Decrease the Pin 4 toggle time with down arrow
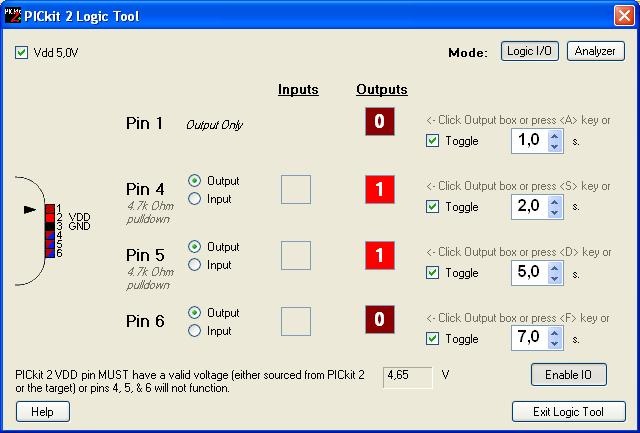Image resolution: width=640 pixels, height=433 pixels. tap(555, 213)
